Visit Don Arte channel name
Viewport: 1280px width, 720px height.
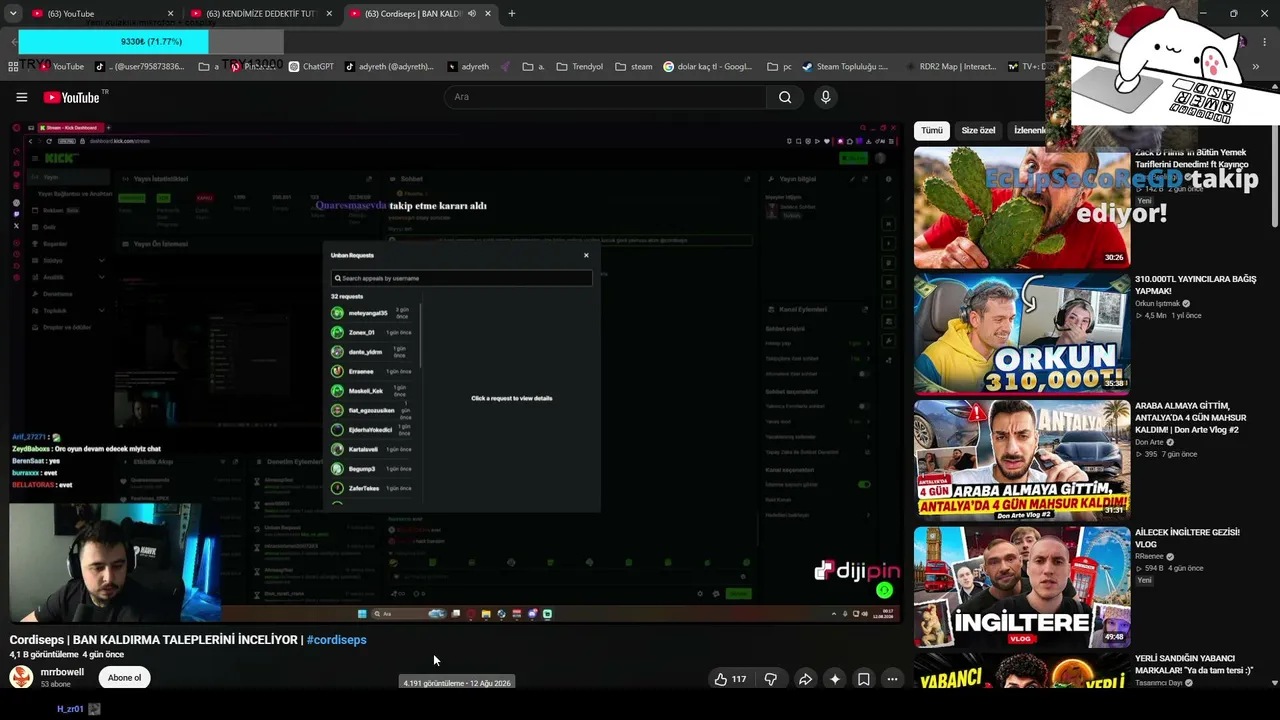tap(1149, 442)
